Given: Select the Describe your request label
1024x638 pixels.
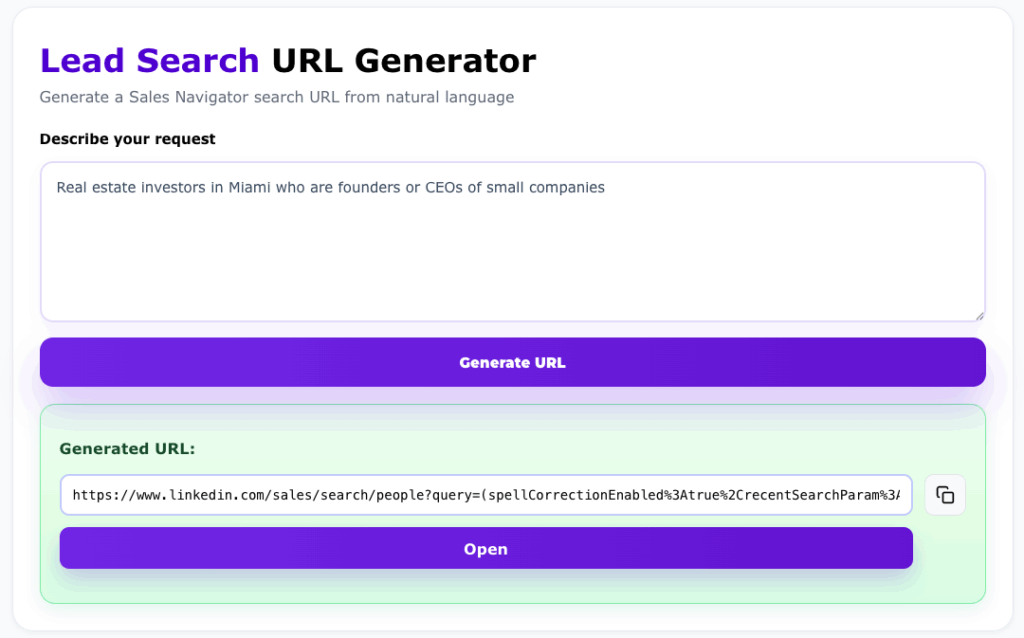Looking at the screenshot, I should coord(127,139).
